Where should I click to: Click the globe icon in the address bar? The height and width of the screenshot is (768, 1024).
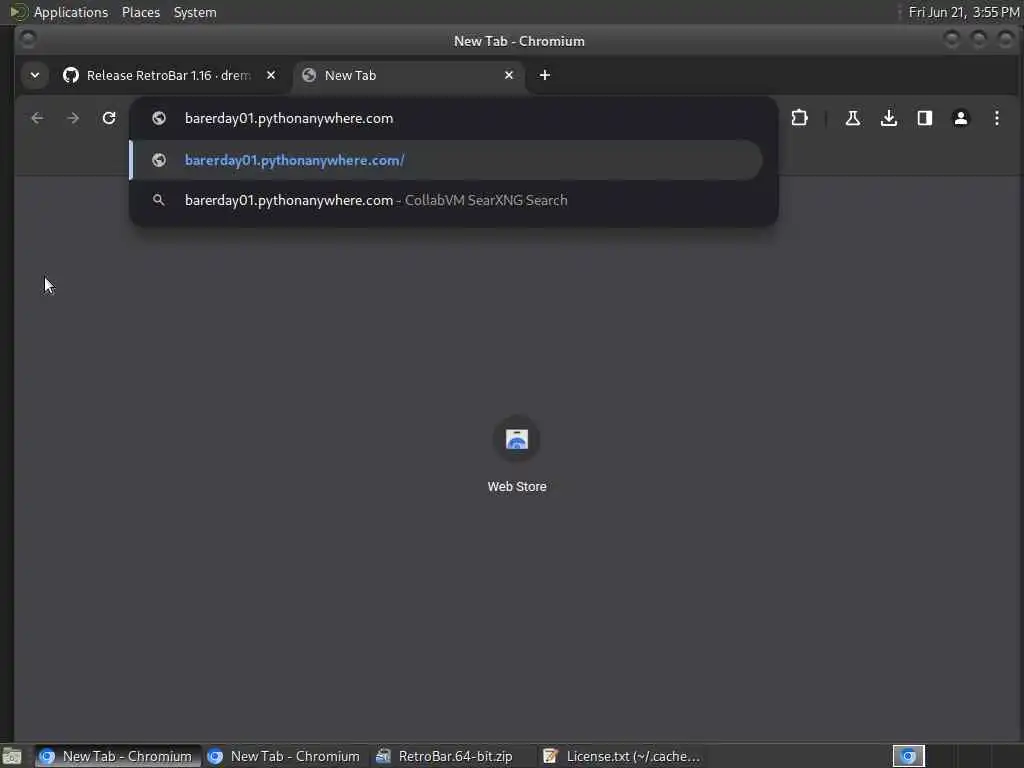pyautogui.click(x=159, y=118)
